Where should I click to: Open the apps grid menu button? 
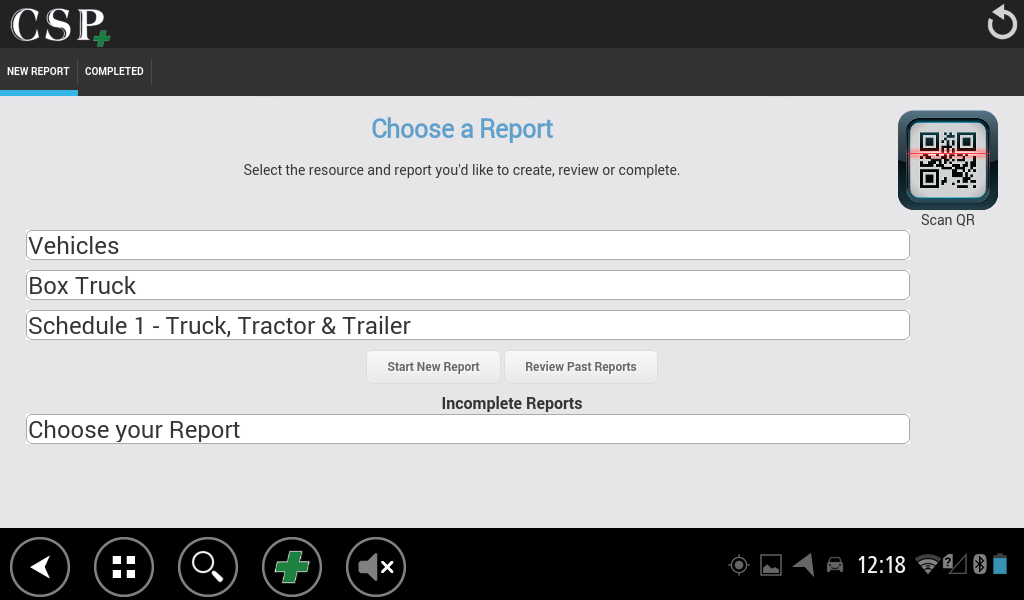pos(123,567)
